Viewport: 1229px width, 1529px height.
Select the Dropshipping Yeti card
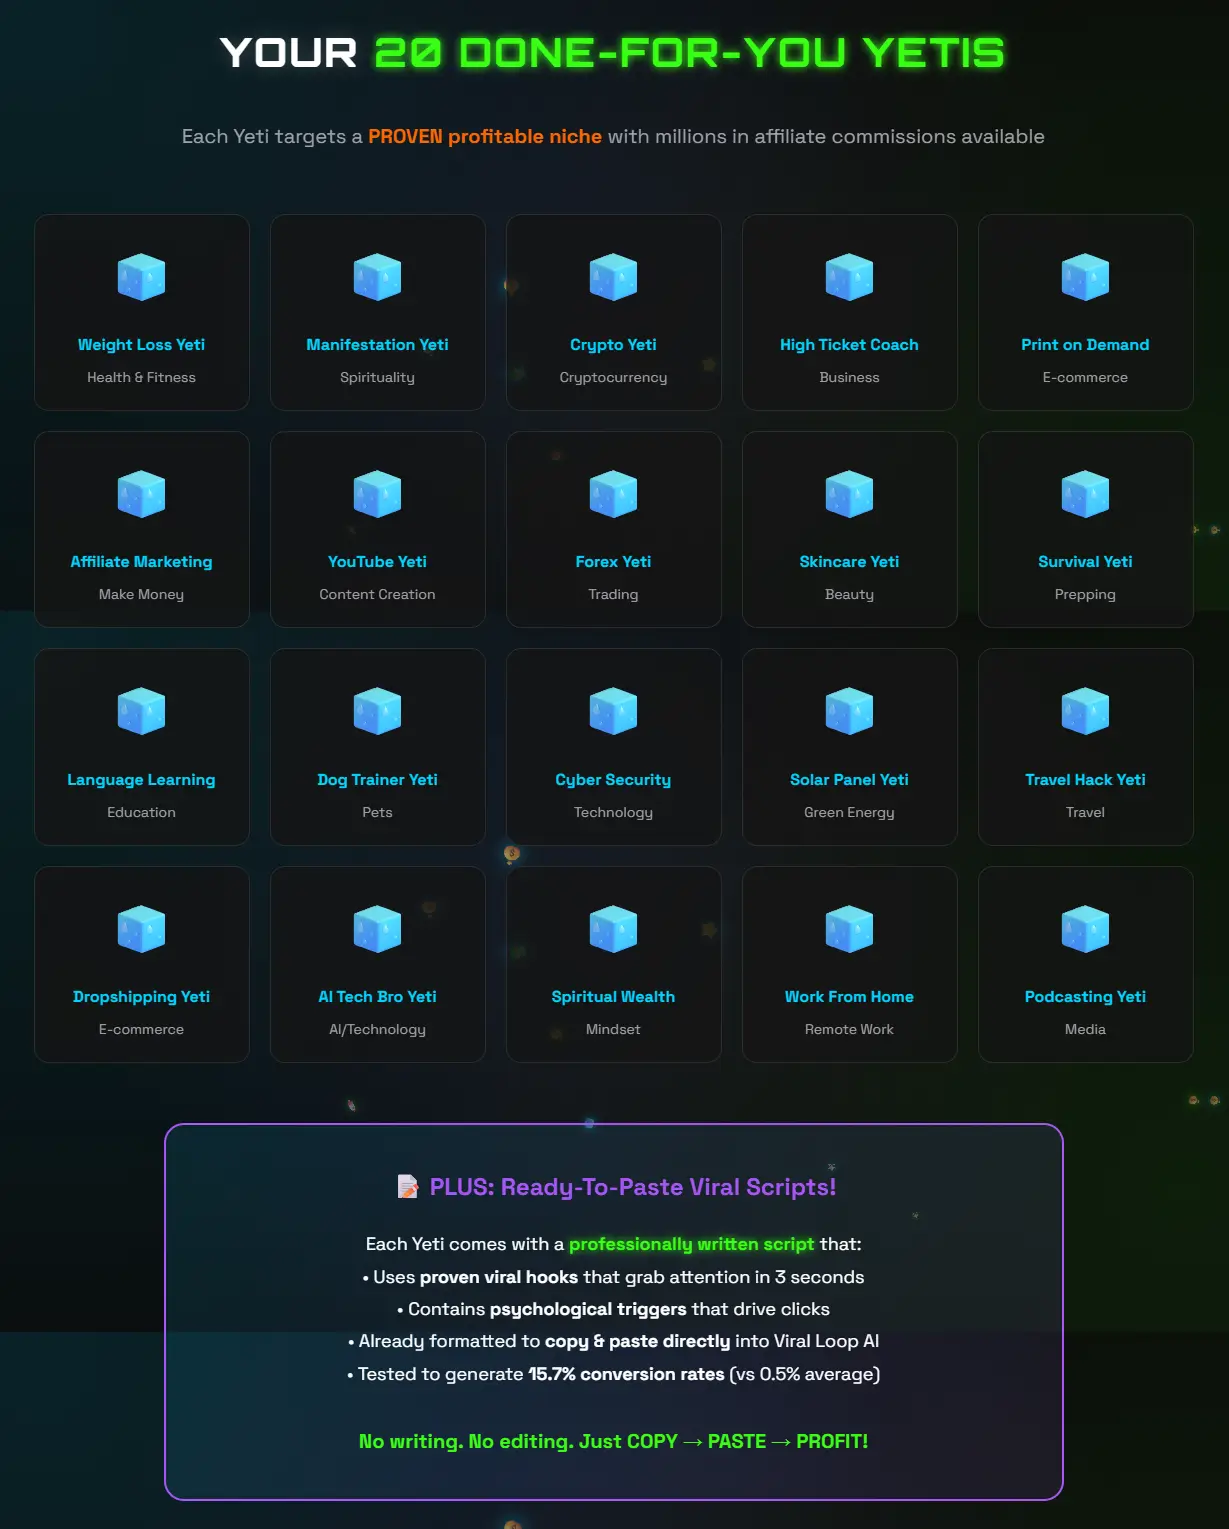tap(141, 964)
